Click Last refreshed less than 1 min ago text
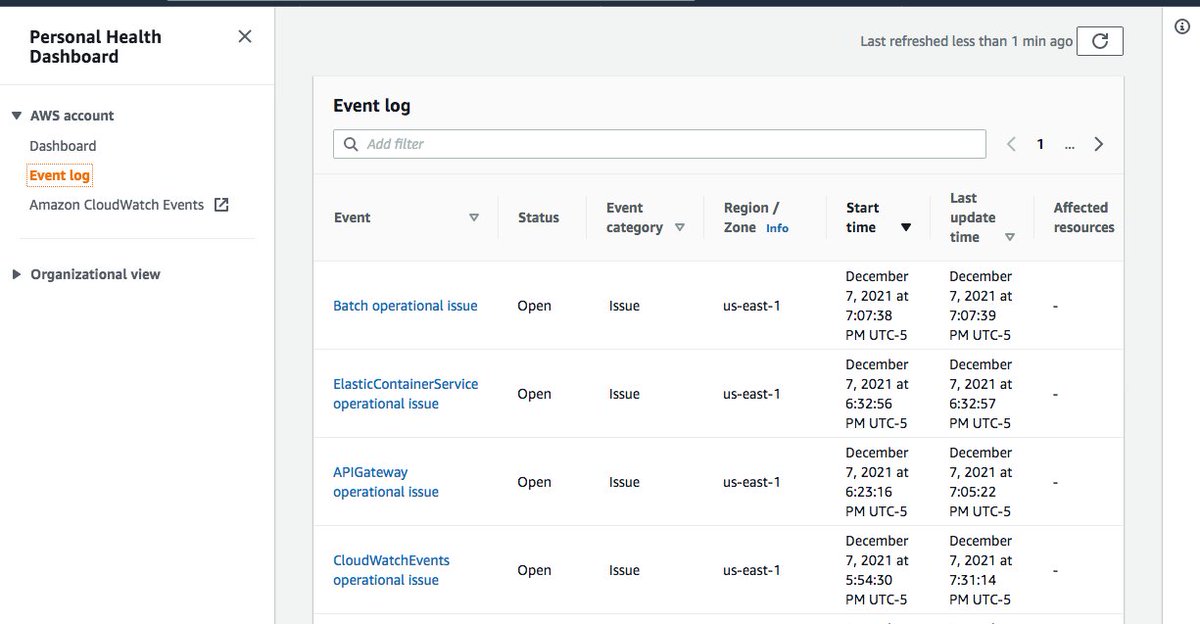The width and height of the screenshot is (1200, 624). click(966, 42)
